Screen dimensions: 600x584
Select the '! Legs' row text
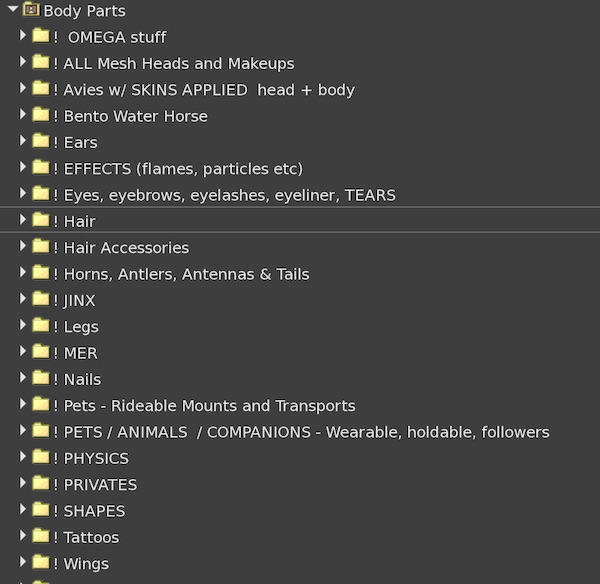tap(76, 327)
